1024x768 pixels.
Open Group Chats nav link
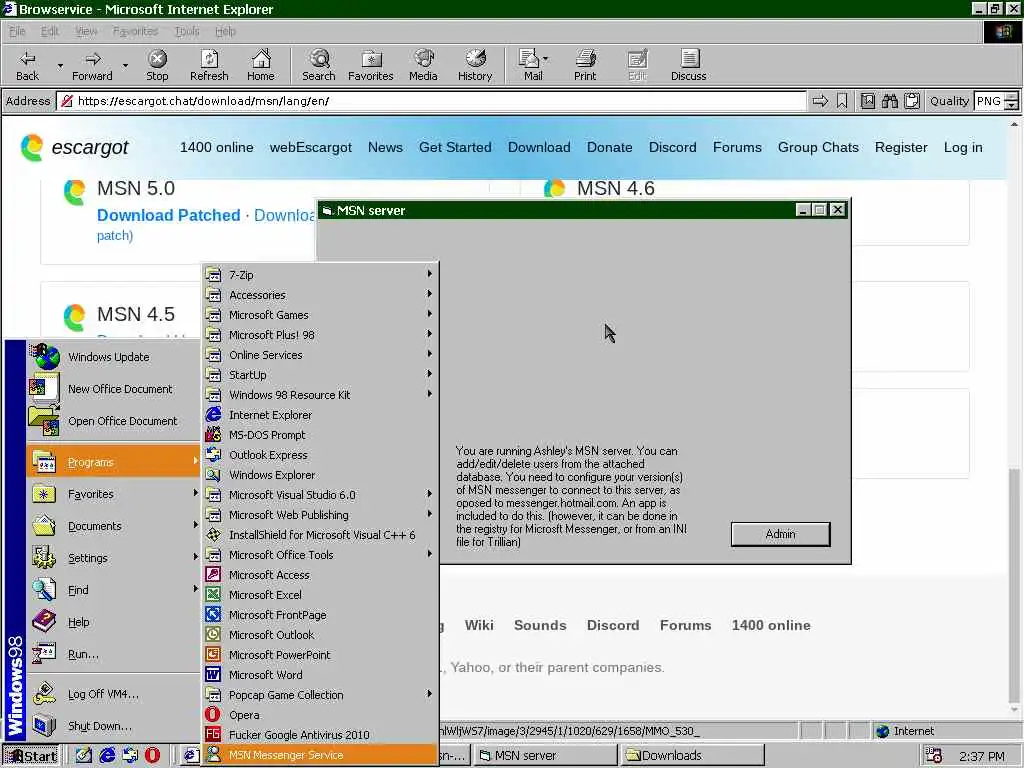coord(818,148)
